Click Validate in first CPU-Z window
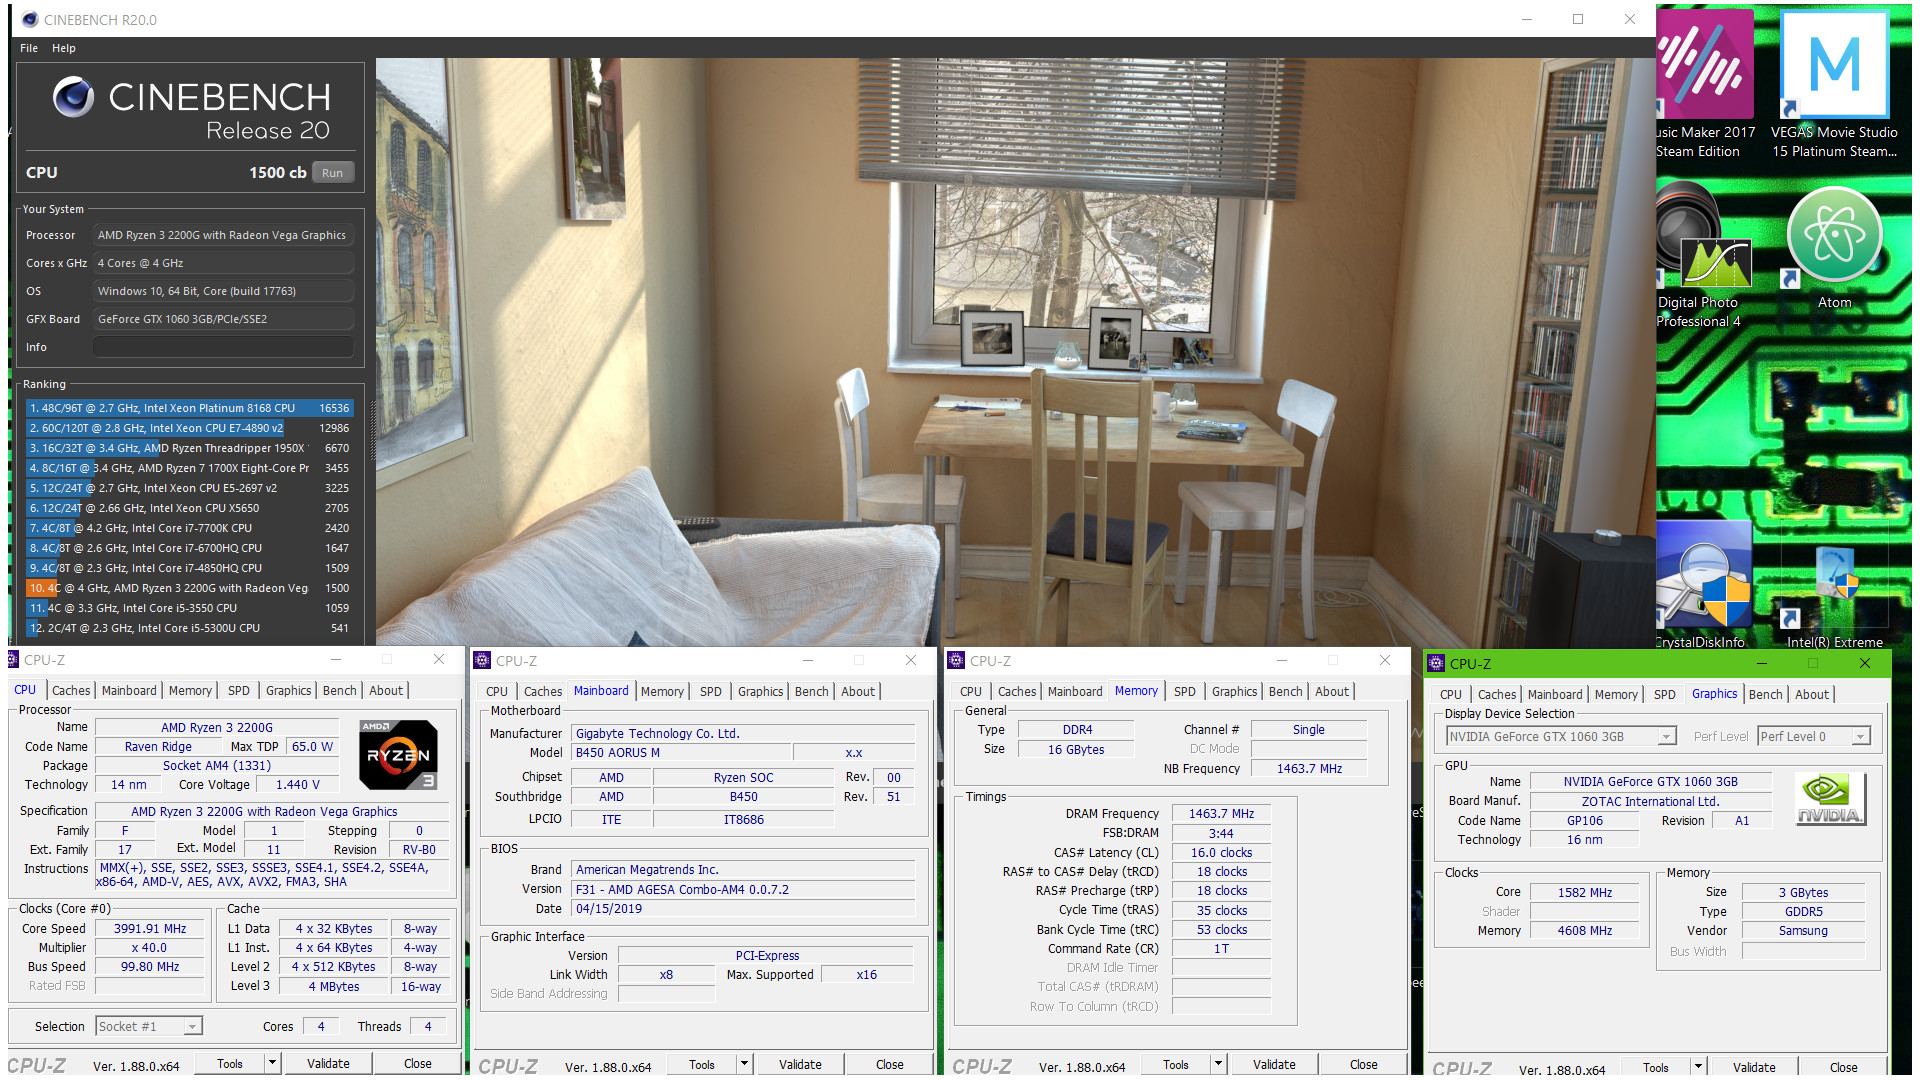The height and width of the screenshot is (1080, 1920). [x=328, y=1063]
